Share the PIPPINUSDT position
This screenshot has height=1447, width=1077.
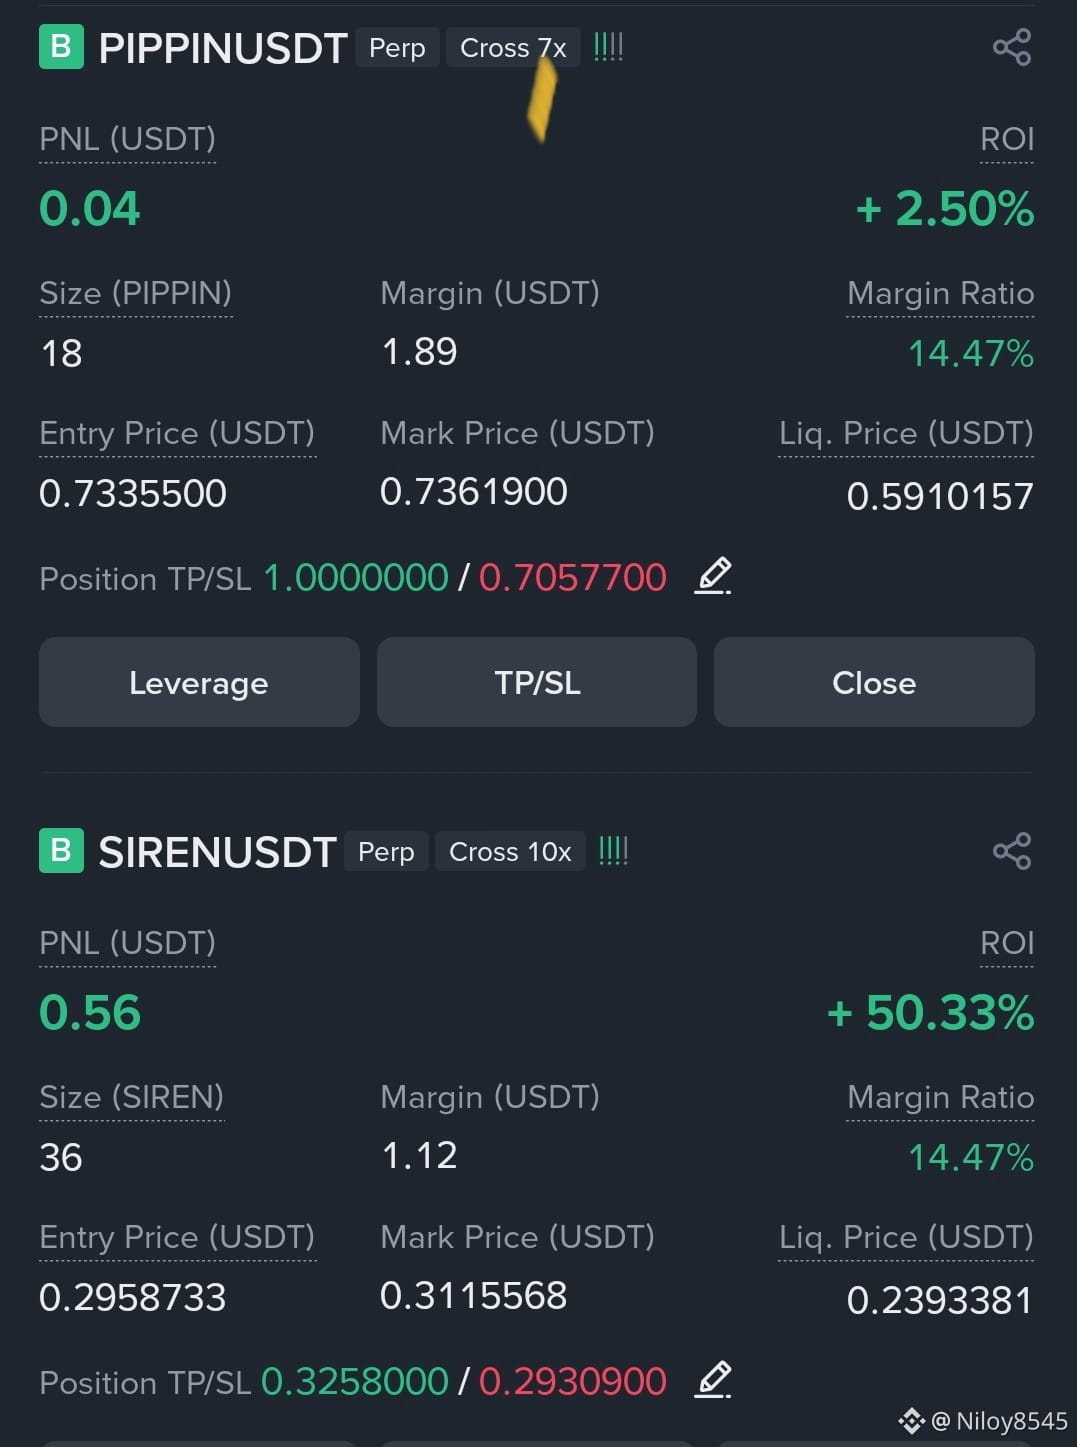(x=1012, y=47)
